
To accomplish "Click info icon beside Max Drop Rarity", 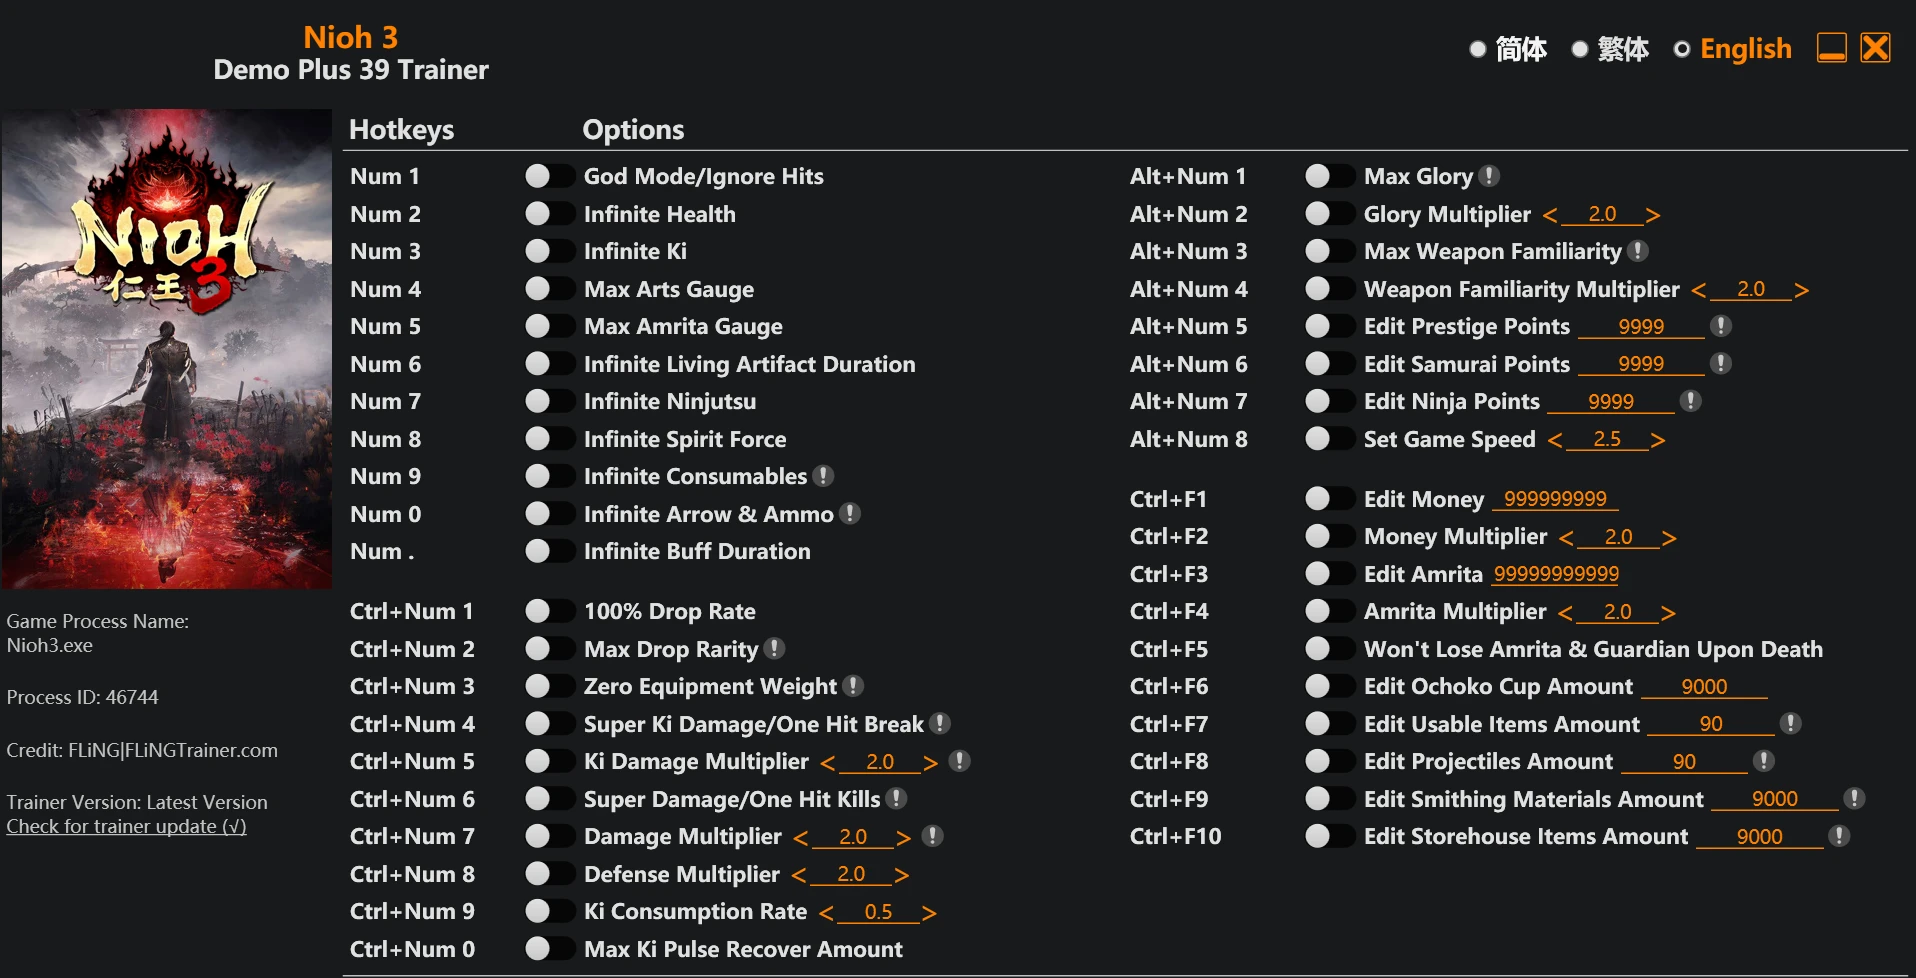I will [774, 649].
